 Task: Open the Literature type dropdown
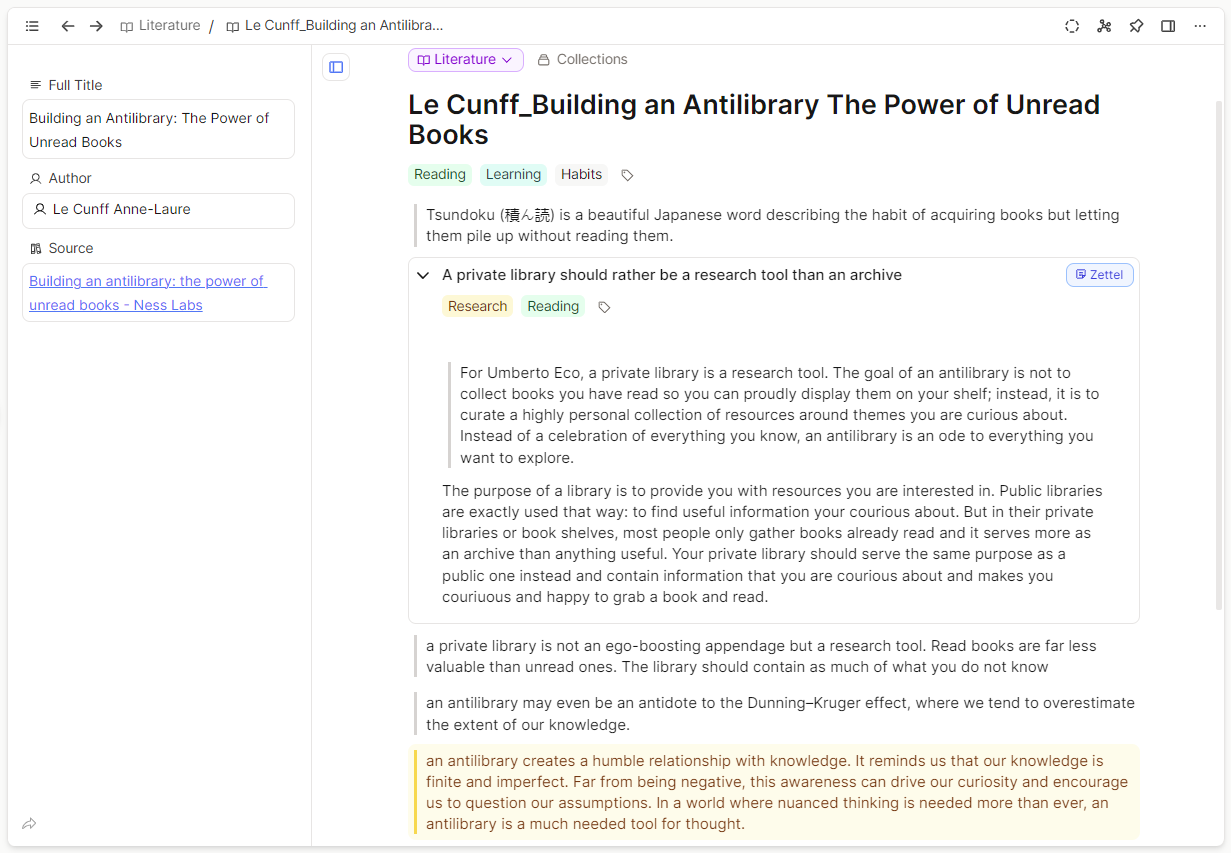465,60
